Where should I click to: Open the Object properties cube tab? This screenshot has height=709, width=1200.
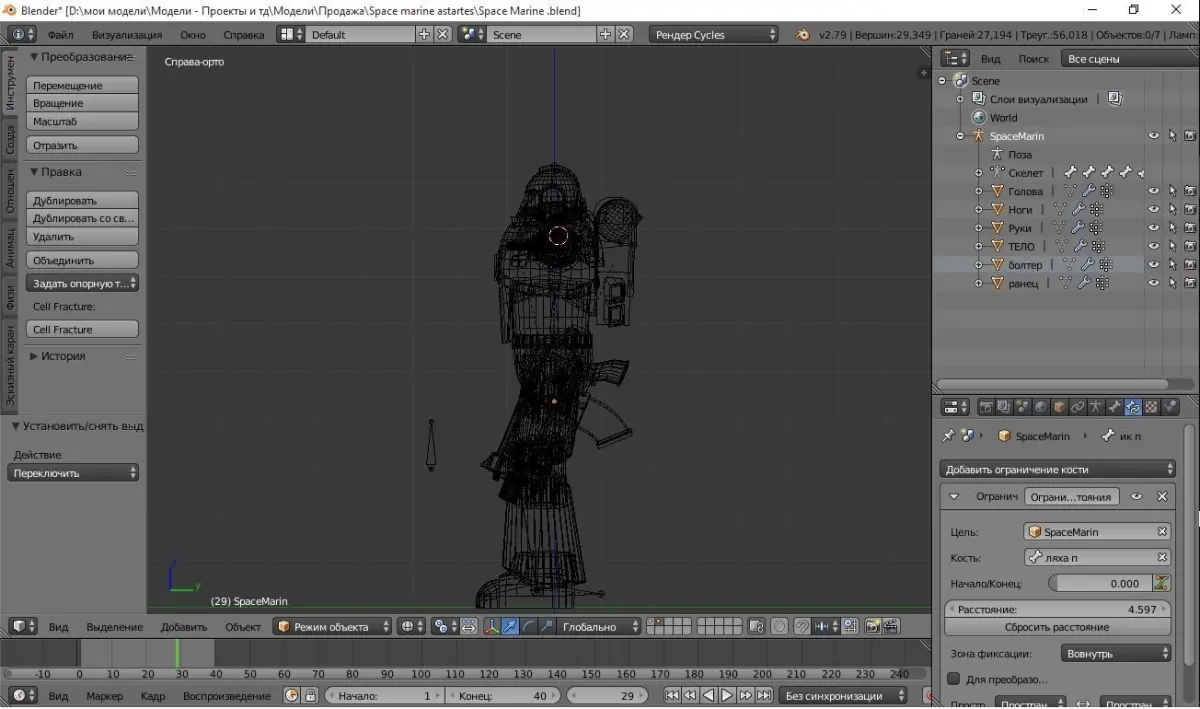click(x=1059, y=407)
